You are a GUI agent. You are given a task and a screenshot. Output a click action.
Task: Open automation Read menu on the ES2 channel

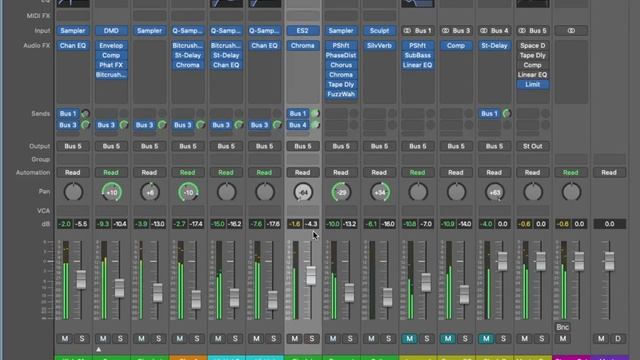[x=302, y=173]
